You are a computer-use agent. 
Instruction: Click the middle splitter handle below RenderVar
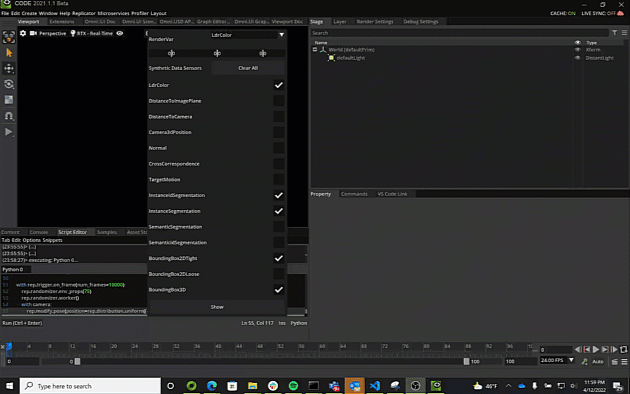coord(217,53)
